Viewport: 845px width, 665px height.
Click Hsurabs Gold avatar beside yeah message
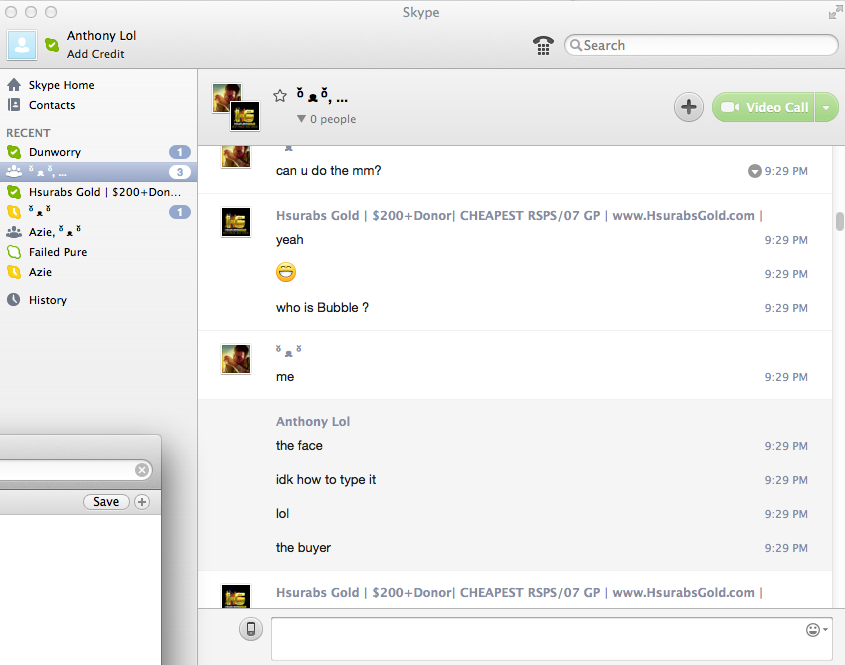(x=236, y=222)
